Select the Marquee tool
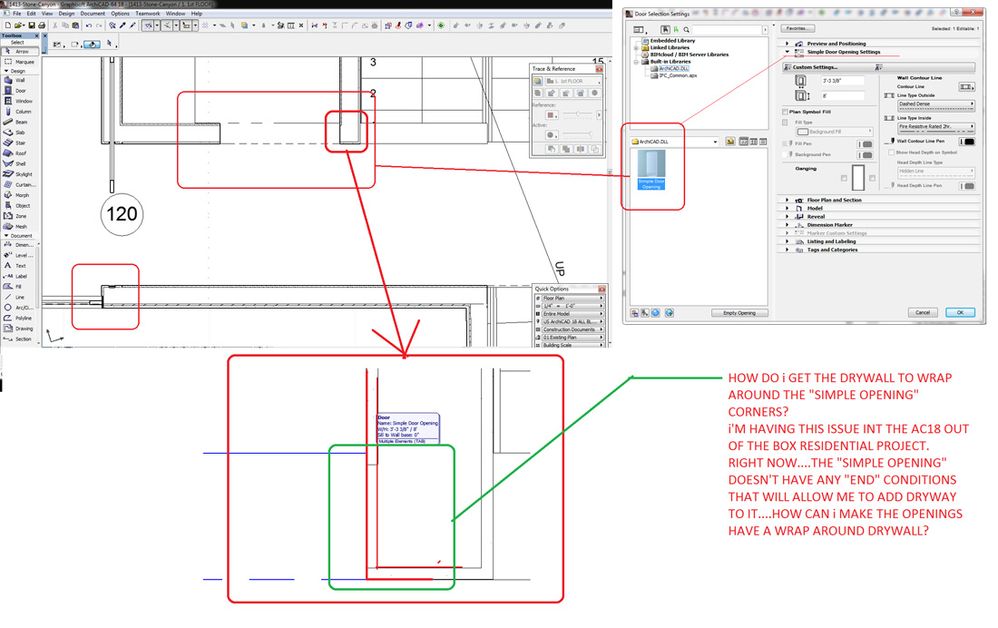Viewport: 998px width, 628px height. pos(20,62)
